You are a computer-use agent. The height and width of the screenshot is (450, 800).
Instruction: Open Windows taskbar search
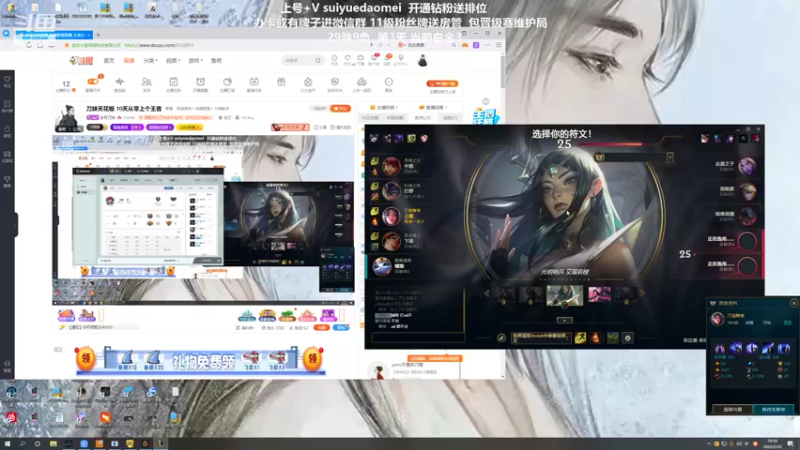tap(22, 444)
